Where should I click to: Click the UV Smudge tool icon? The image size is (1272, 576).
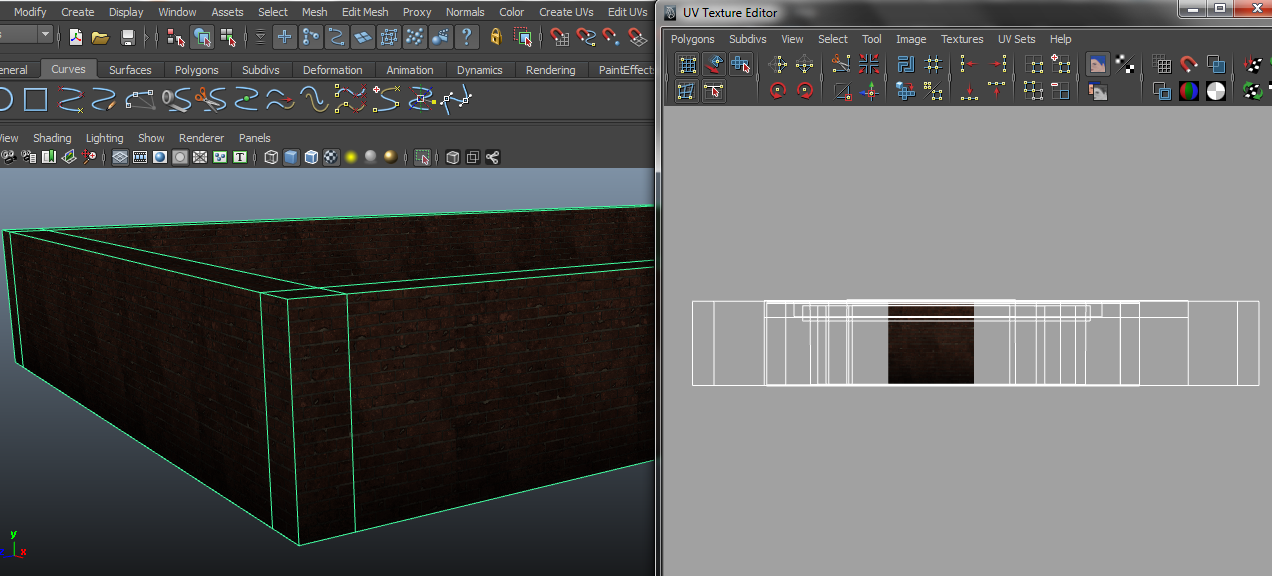[714, 65]
